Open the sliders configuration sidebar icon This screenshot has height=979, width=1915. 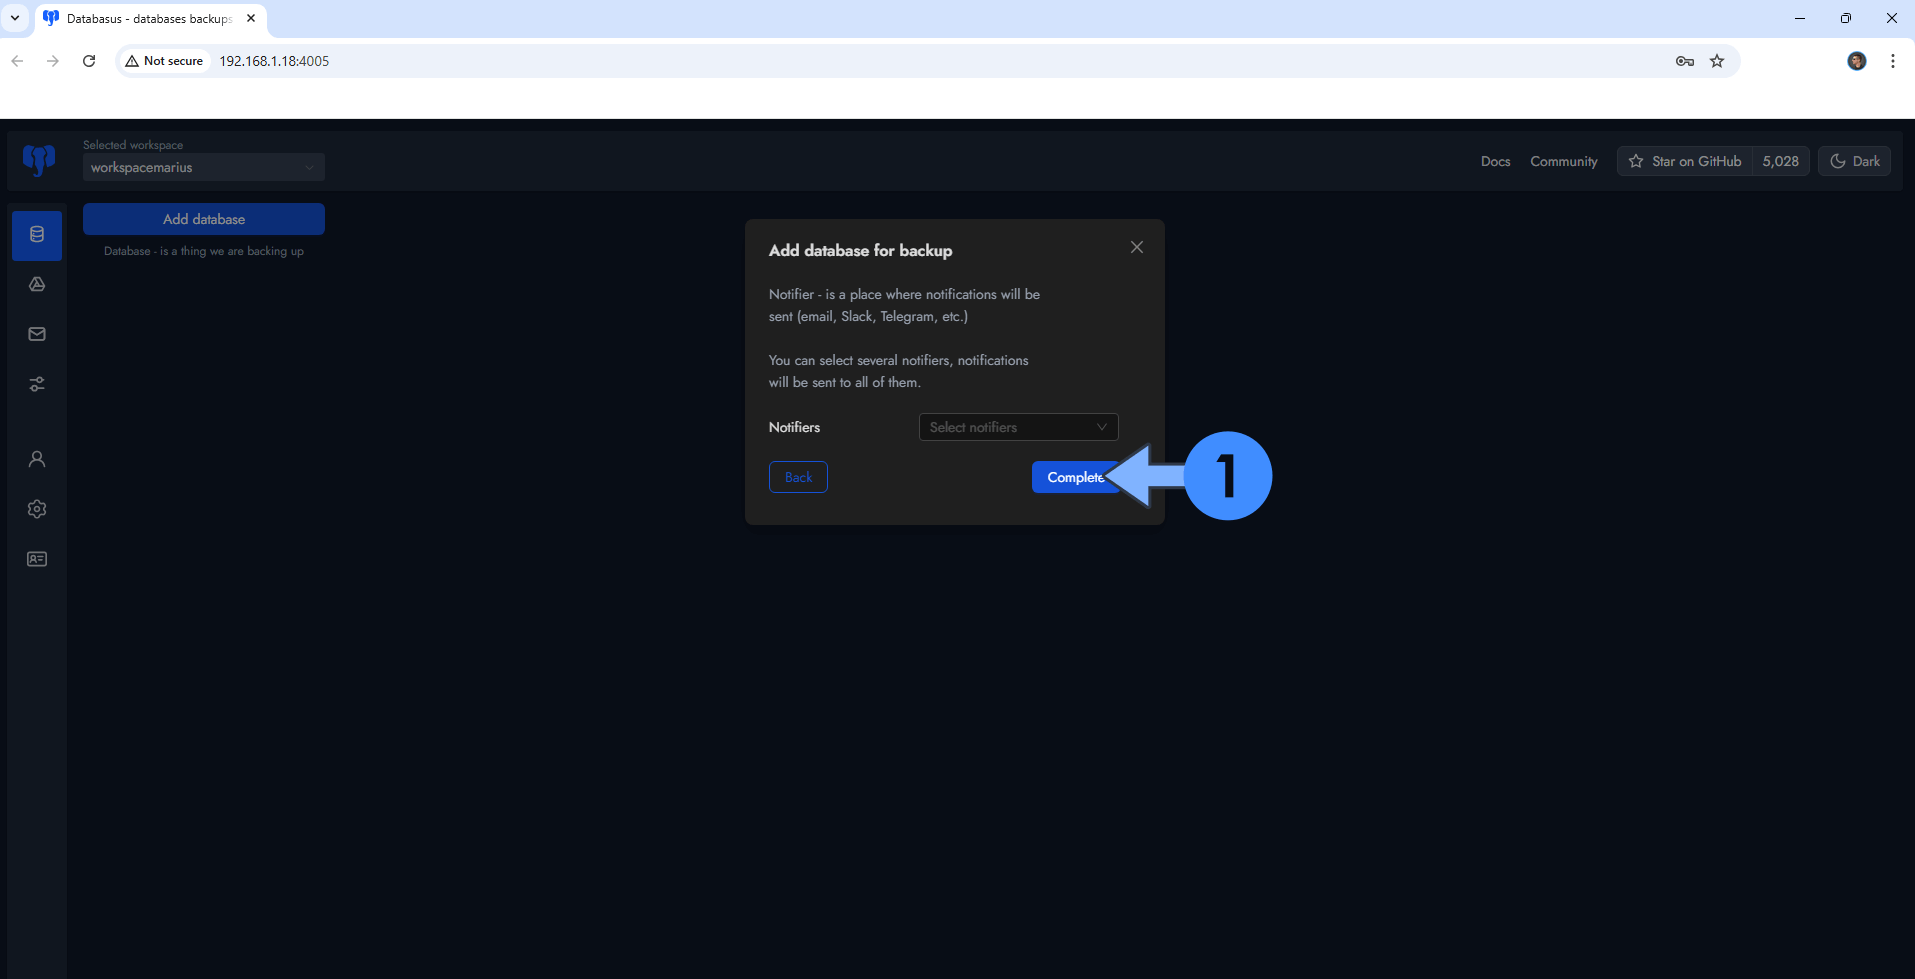[x=37, y=384]
